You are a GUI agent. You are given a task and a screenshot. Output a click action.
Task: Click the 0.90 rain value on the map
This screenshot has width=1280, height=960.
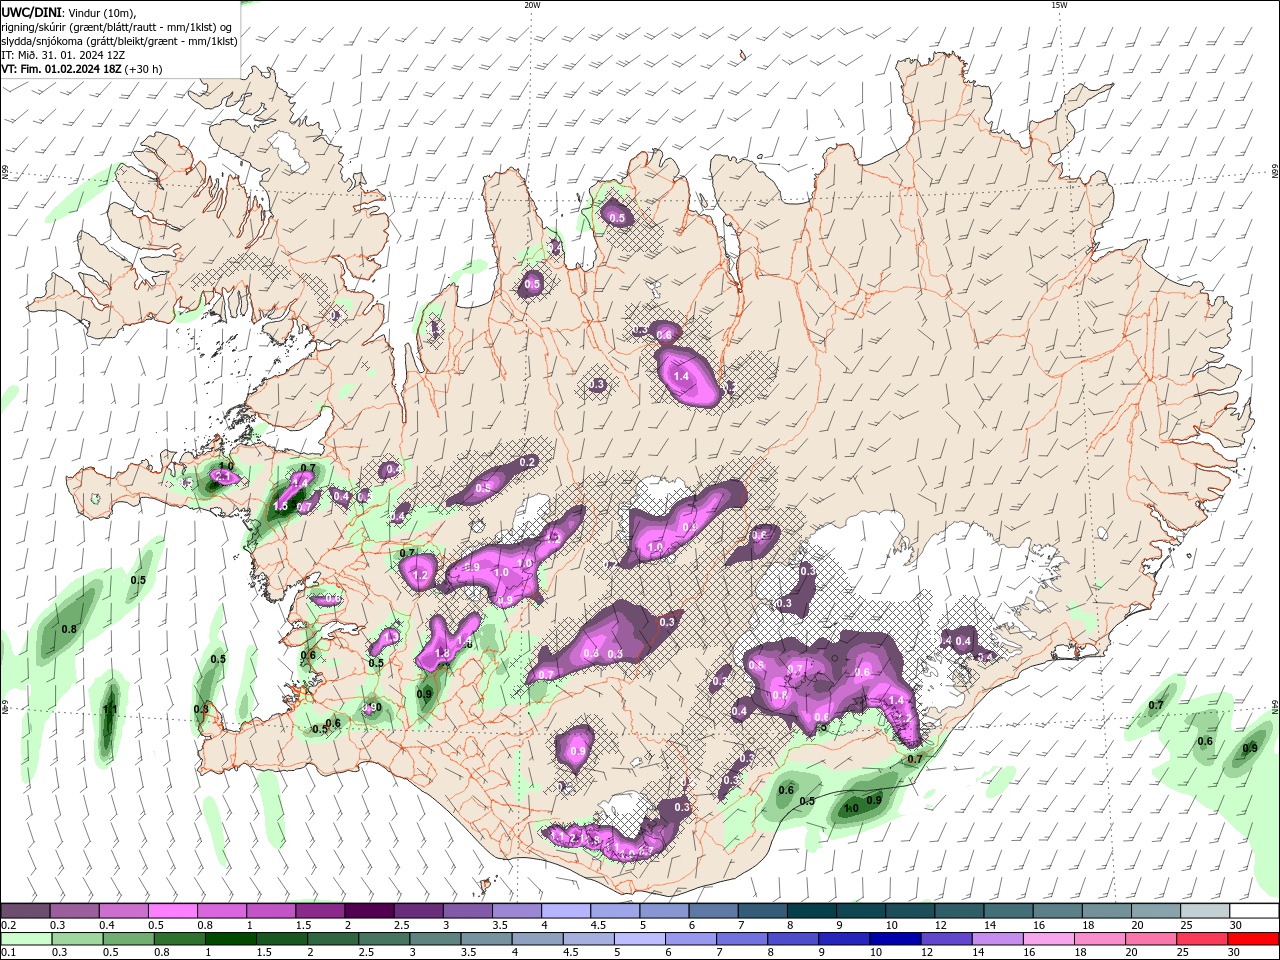pyautogui.click(x=373, y=708)
